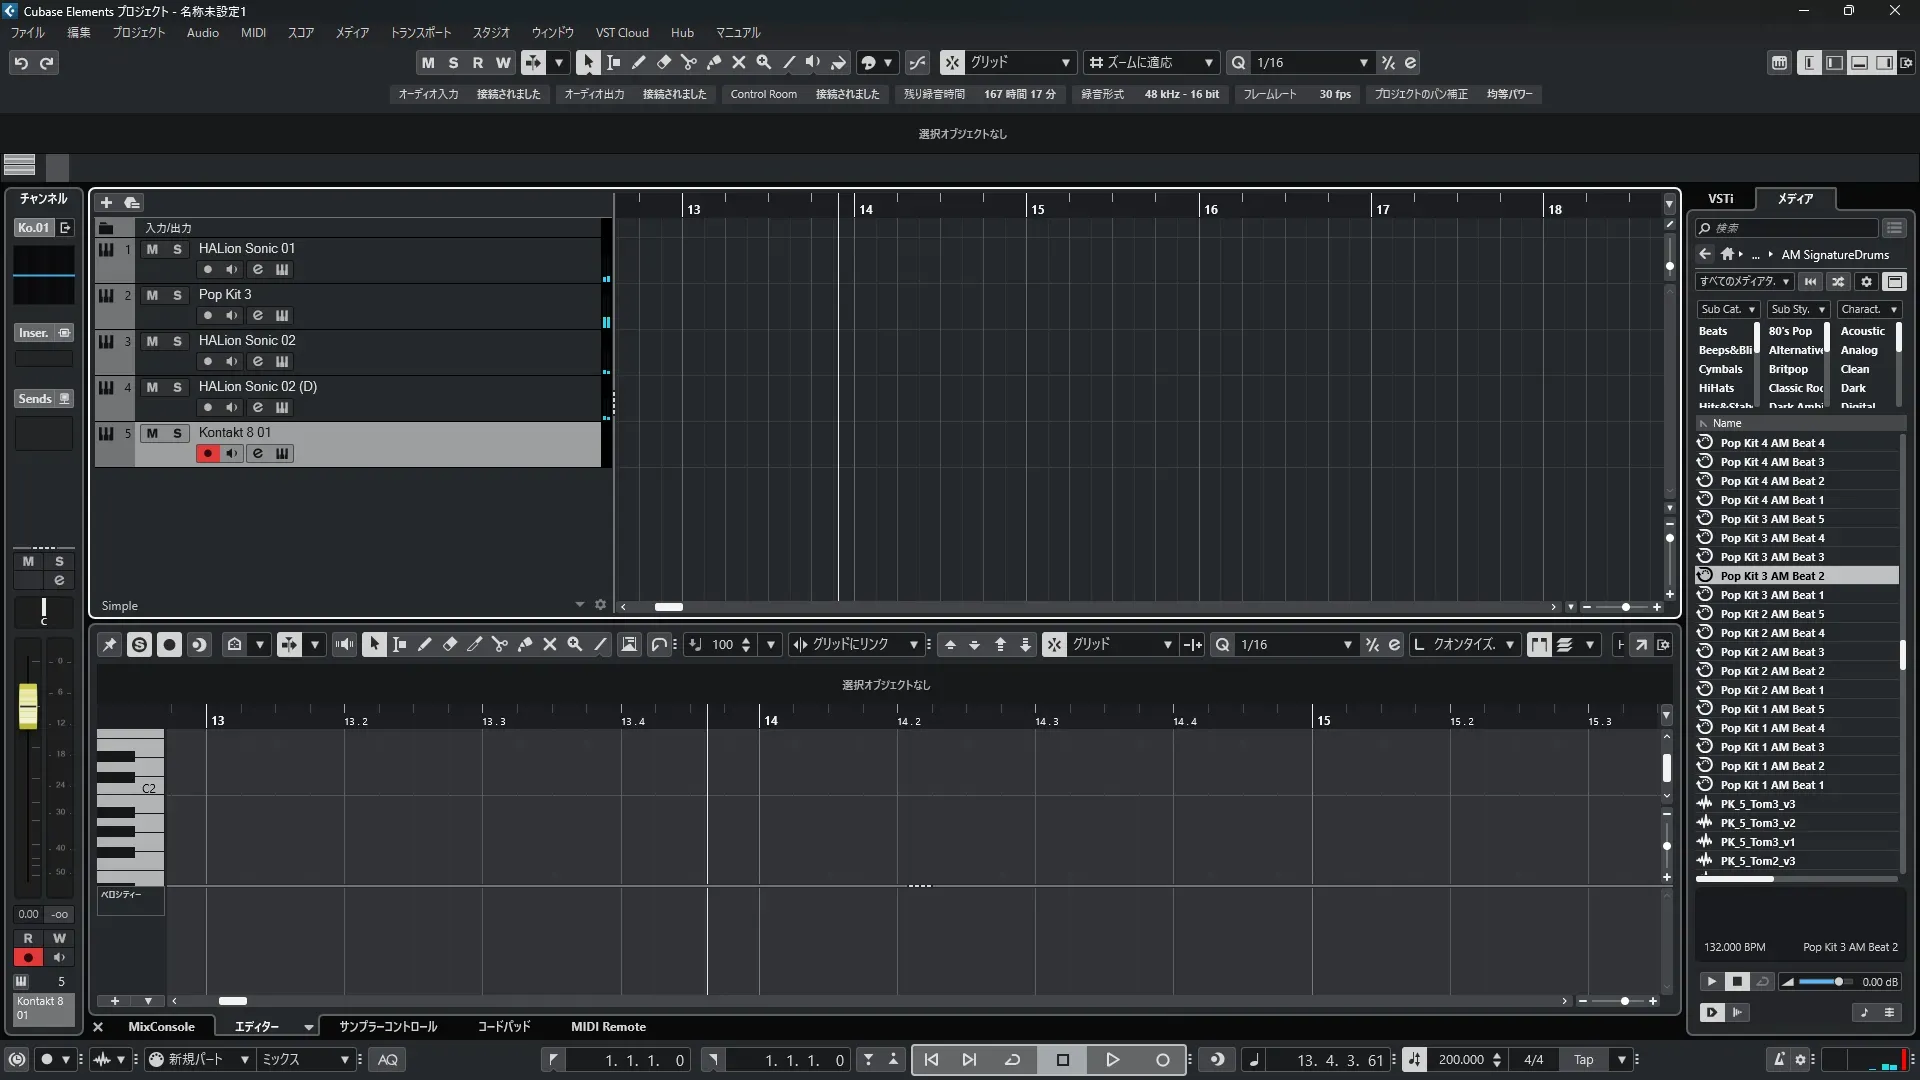Select the Scissors split tool in main toolbar

tap(688, 63)
